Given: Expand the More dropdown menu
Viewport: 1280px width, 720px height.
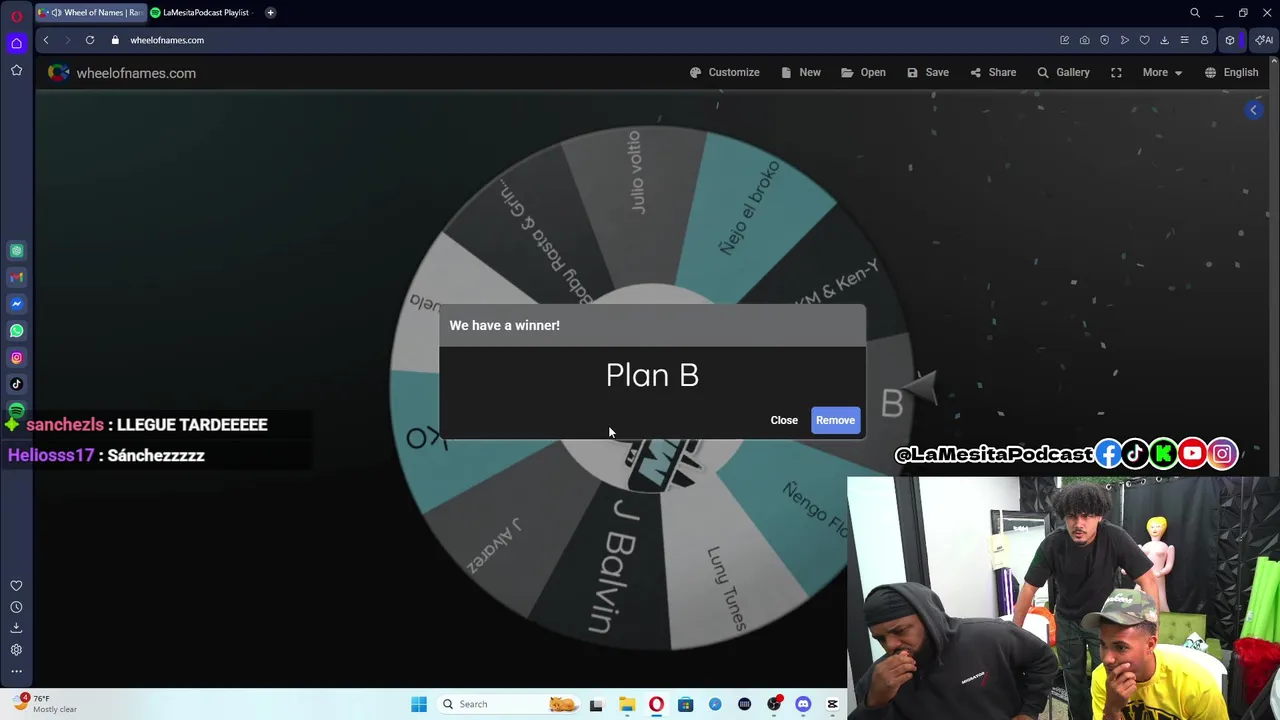Looking at the screenshot, I should pyautogui.click(x=1162, y=72).
